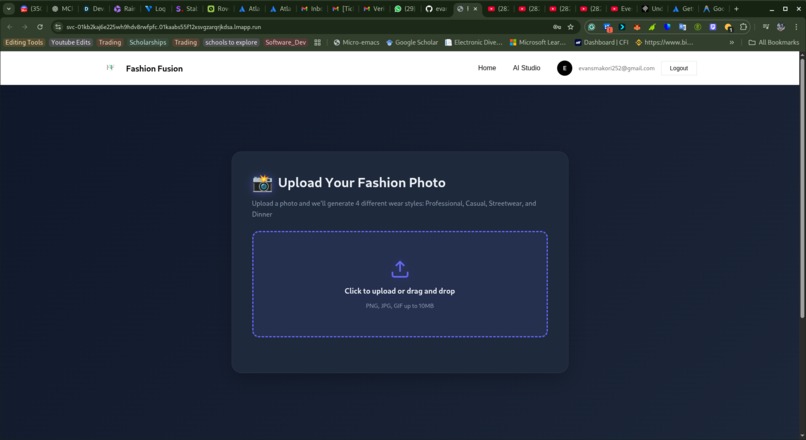Open the schools to explore bookmark folder
806x440 pixels.
pos(231,42)
